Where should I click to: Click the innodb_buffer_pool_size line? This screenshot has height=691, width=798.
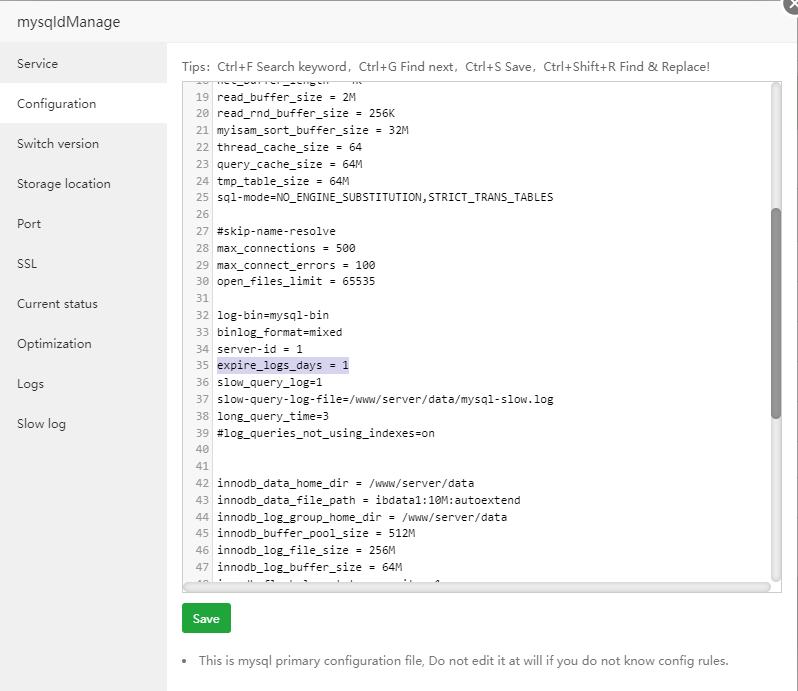316,534
